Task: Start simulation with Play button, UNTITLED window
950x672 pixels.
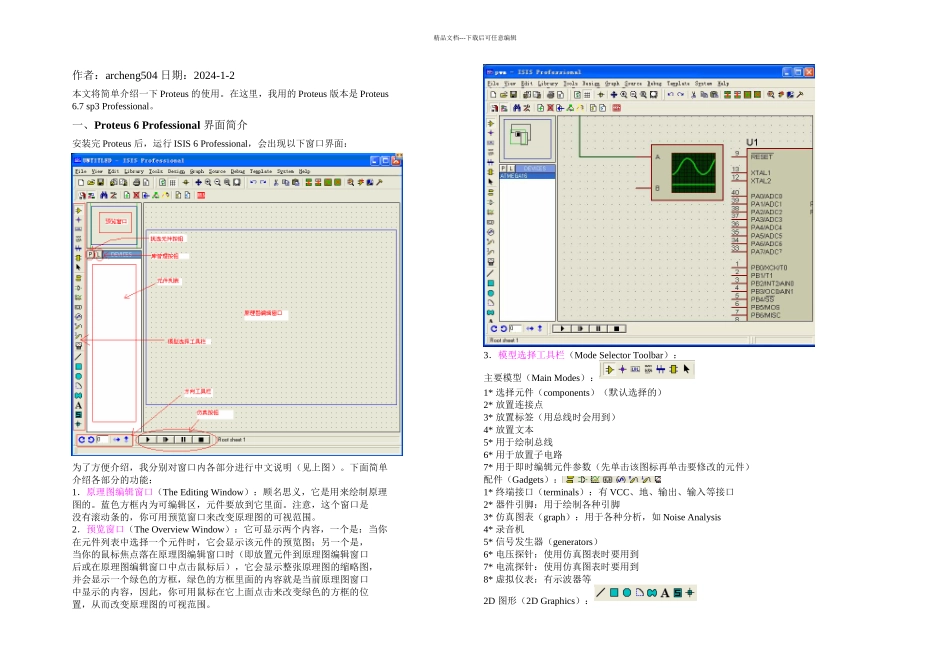Action: pos(147,439)
